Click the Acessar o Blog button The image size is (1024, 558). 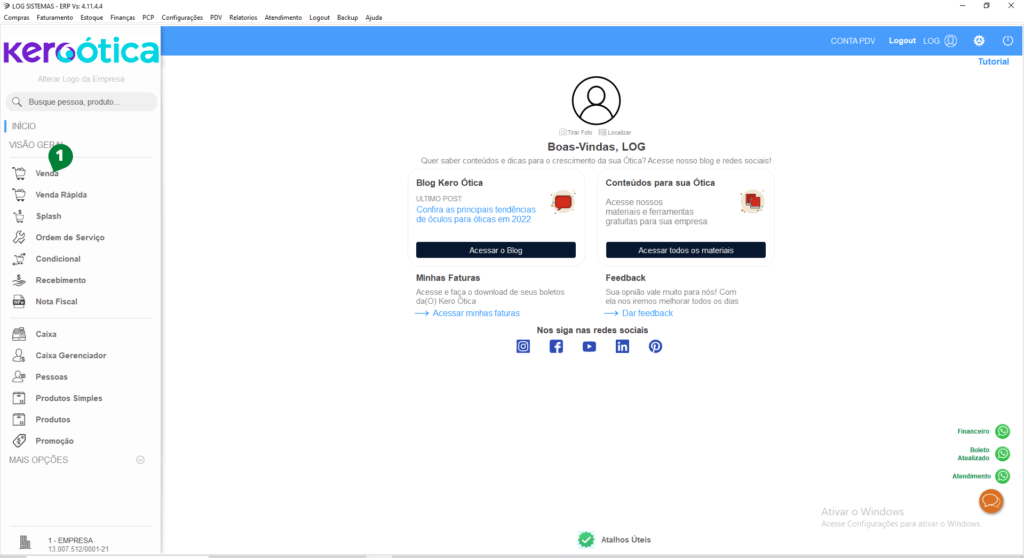[x=496, y=250]
